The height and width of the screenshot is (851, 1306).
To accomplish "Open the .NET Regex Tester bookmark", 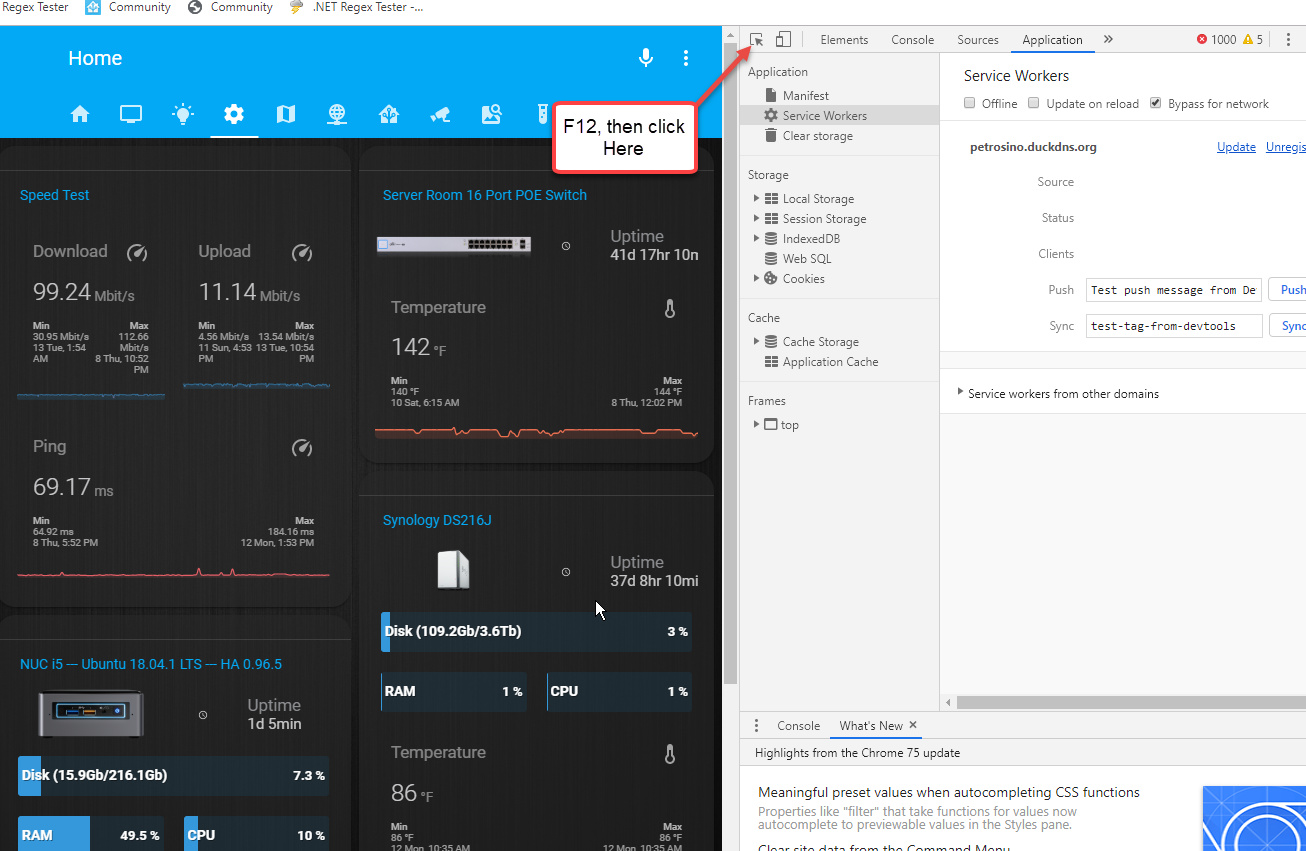I will pos(356,8).
